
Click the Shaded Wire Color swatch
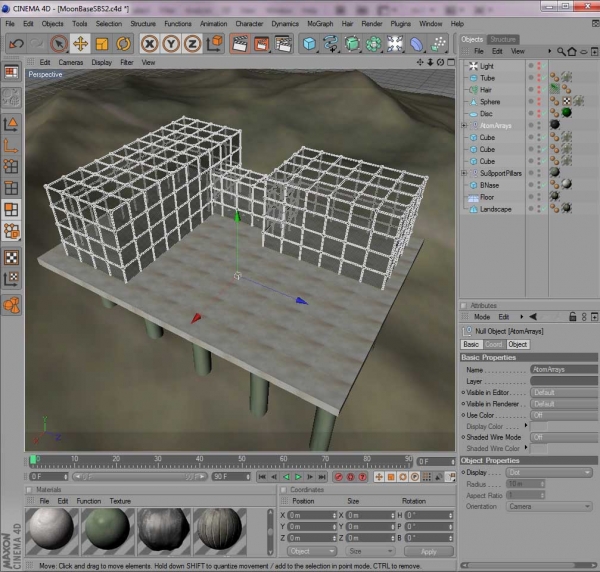(x=539, y=448)
